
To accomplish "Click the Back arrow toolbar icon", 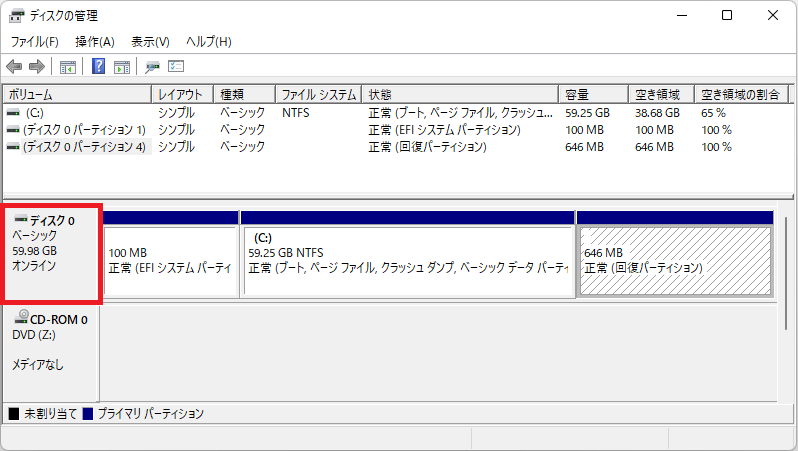I will [x=14, y=66].
